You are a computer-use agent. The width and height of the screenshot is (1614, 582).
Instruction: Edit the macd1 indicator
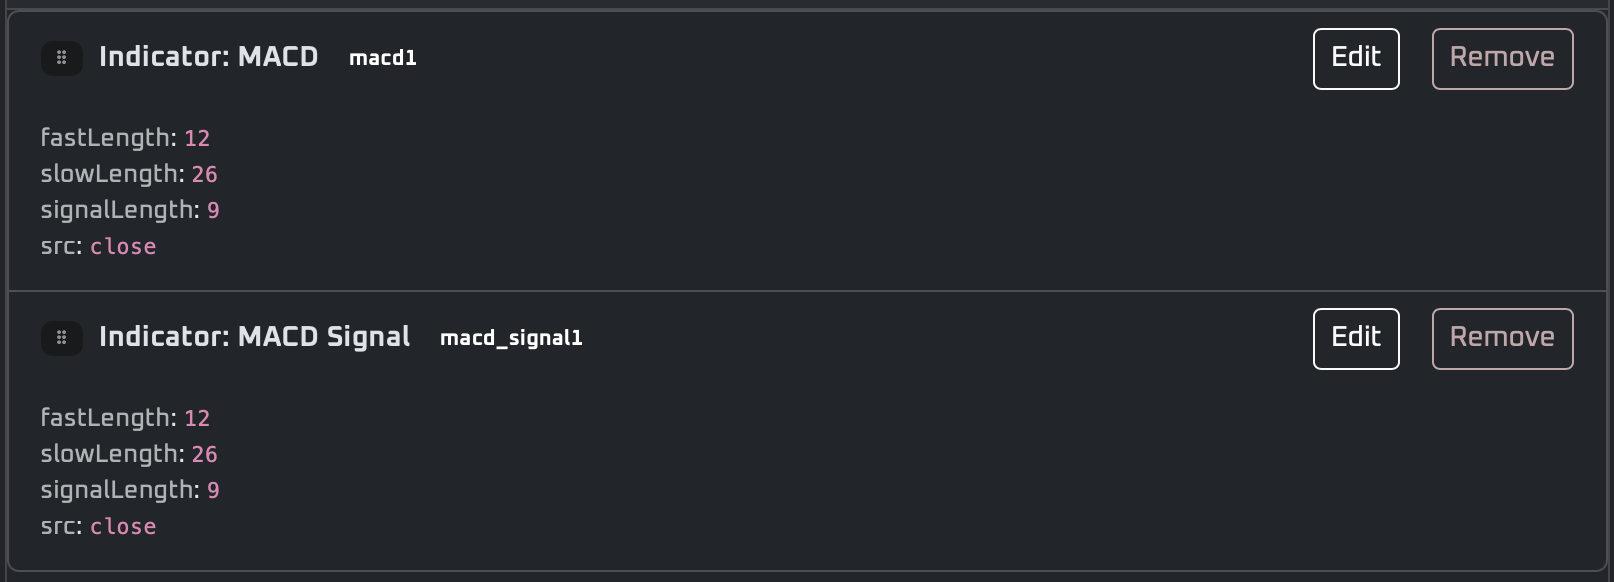1355,59
